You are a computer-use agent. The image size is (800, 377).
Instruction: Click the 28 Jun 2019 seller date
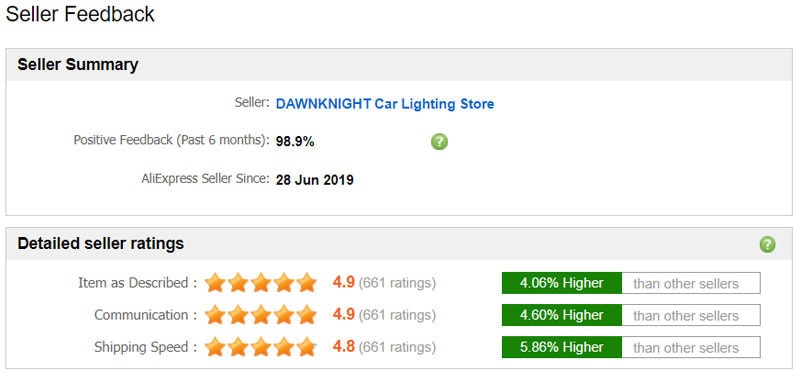pyautogui.click(x=315, y=180)
